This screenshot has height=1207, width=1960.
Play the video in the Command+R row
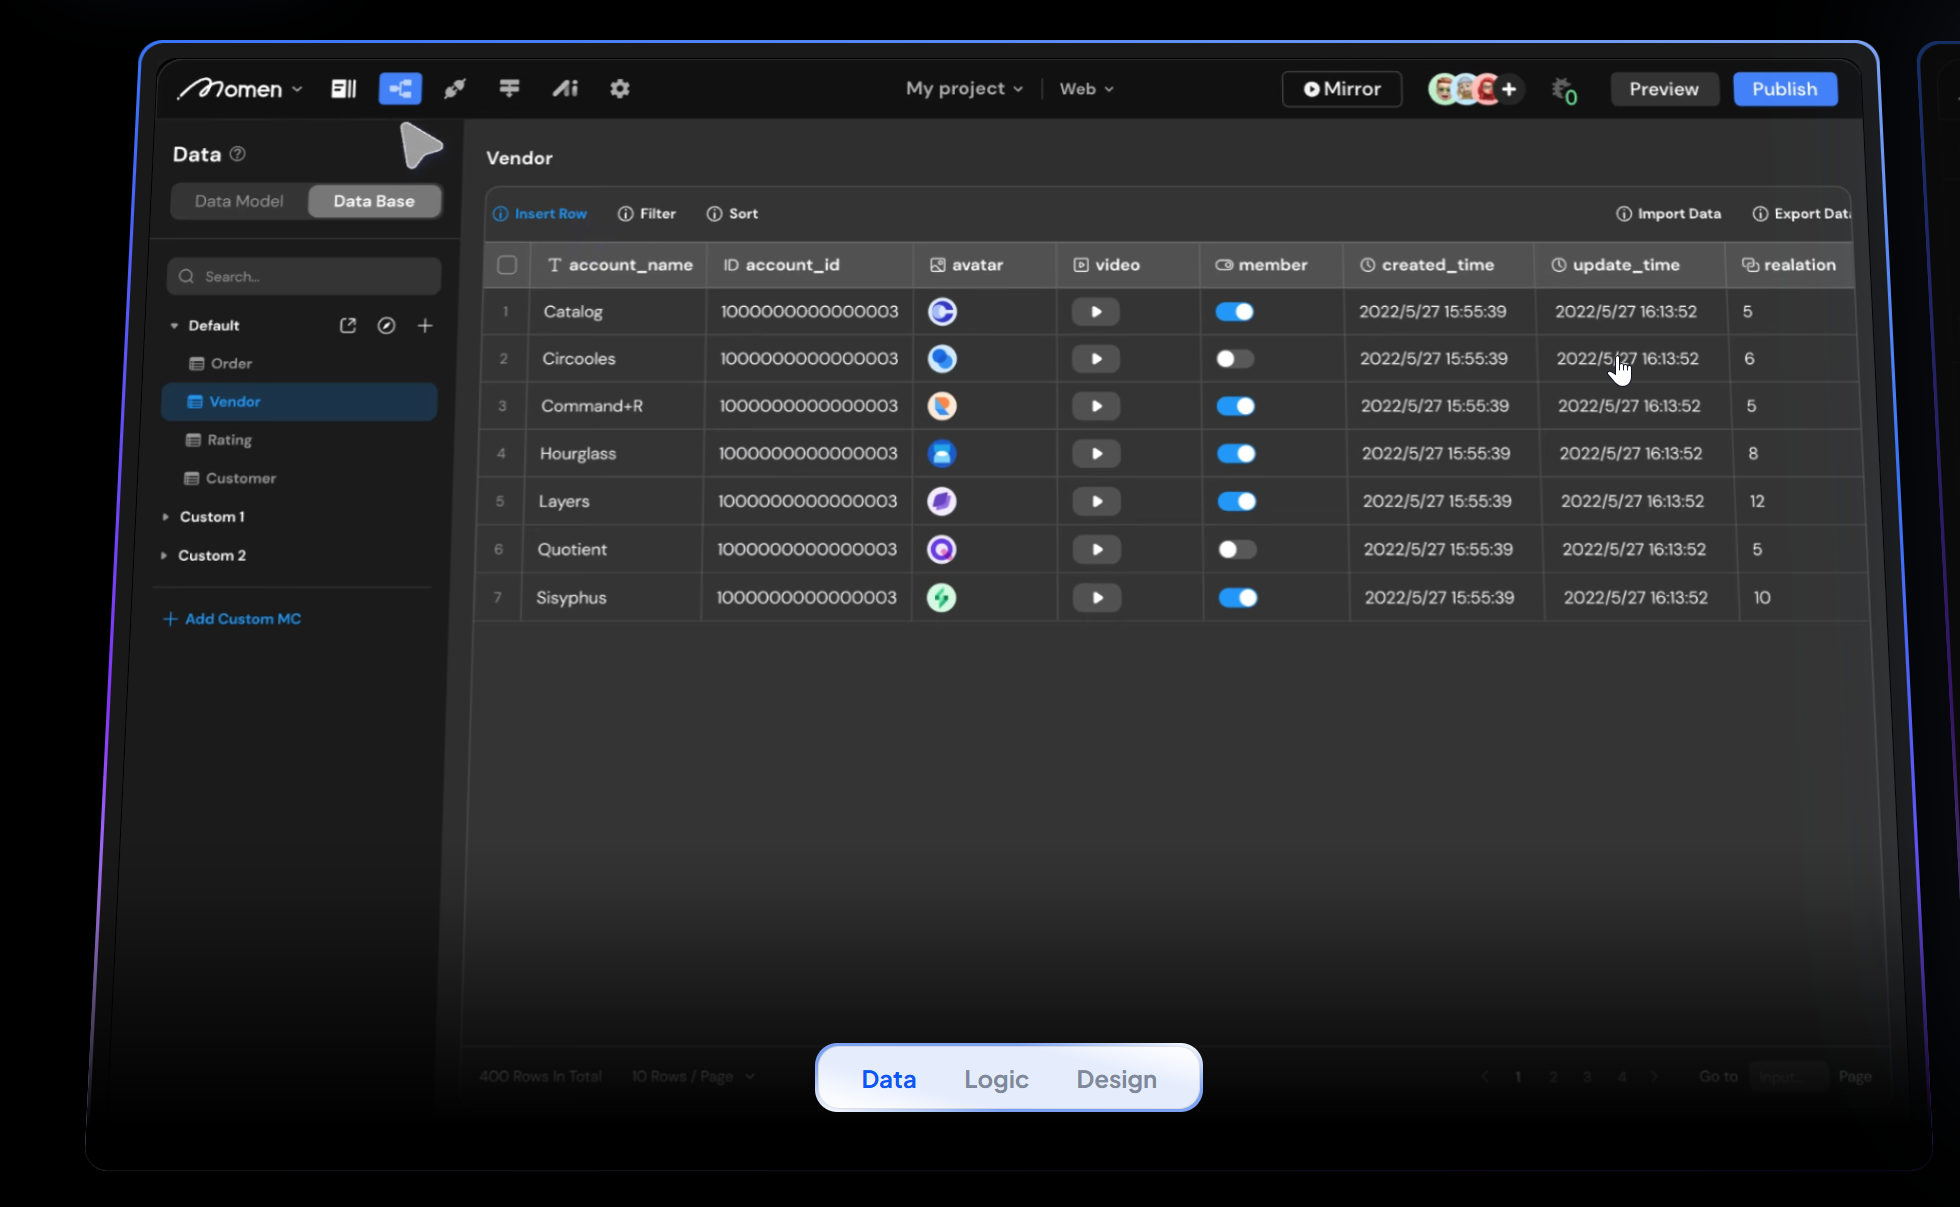[x=1096, y=406]
